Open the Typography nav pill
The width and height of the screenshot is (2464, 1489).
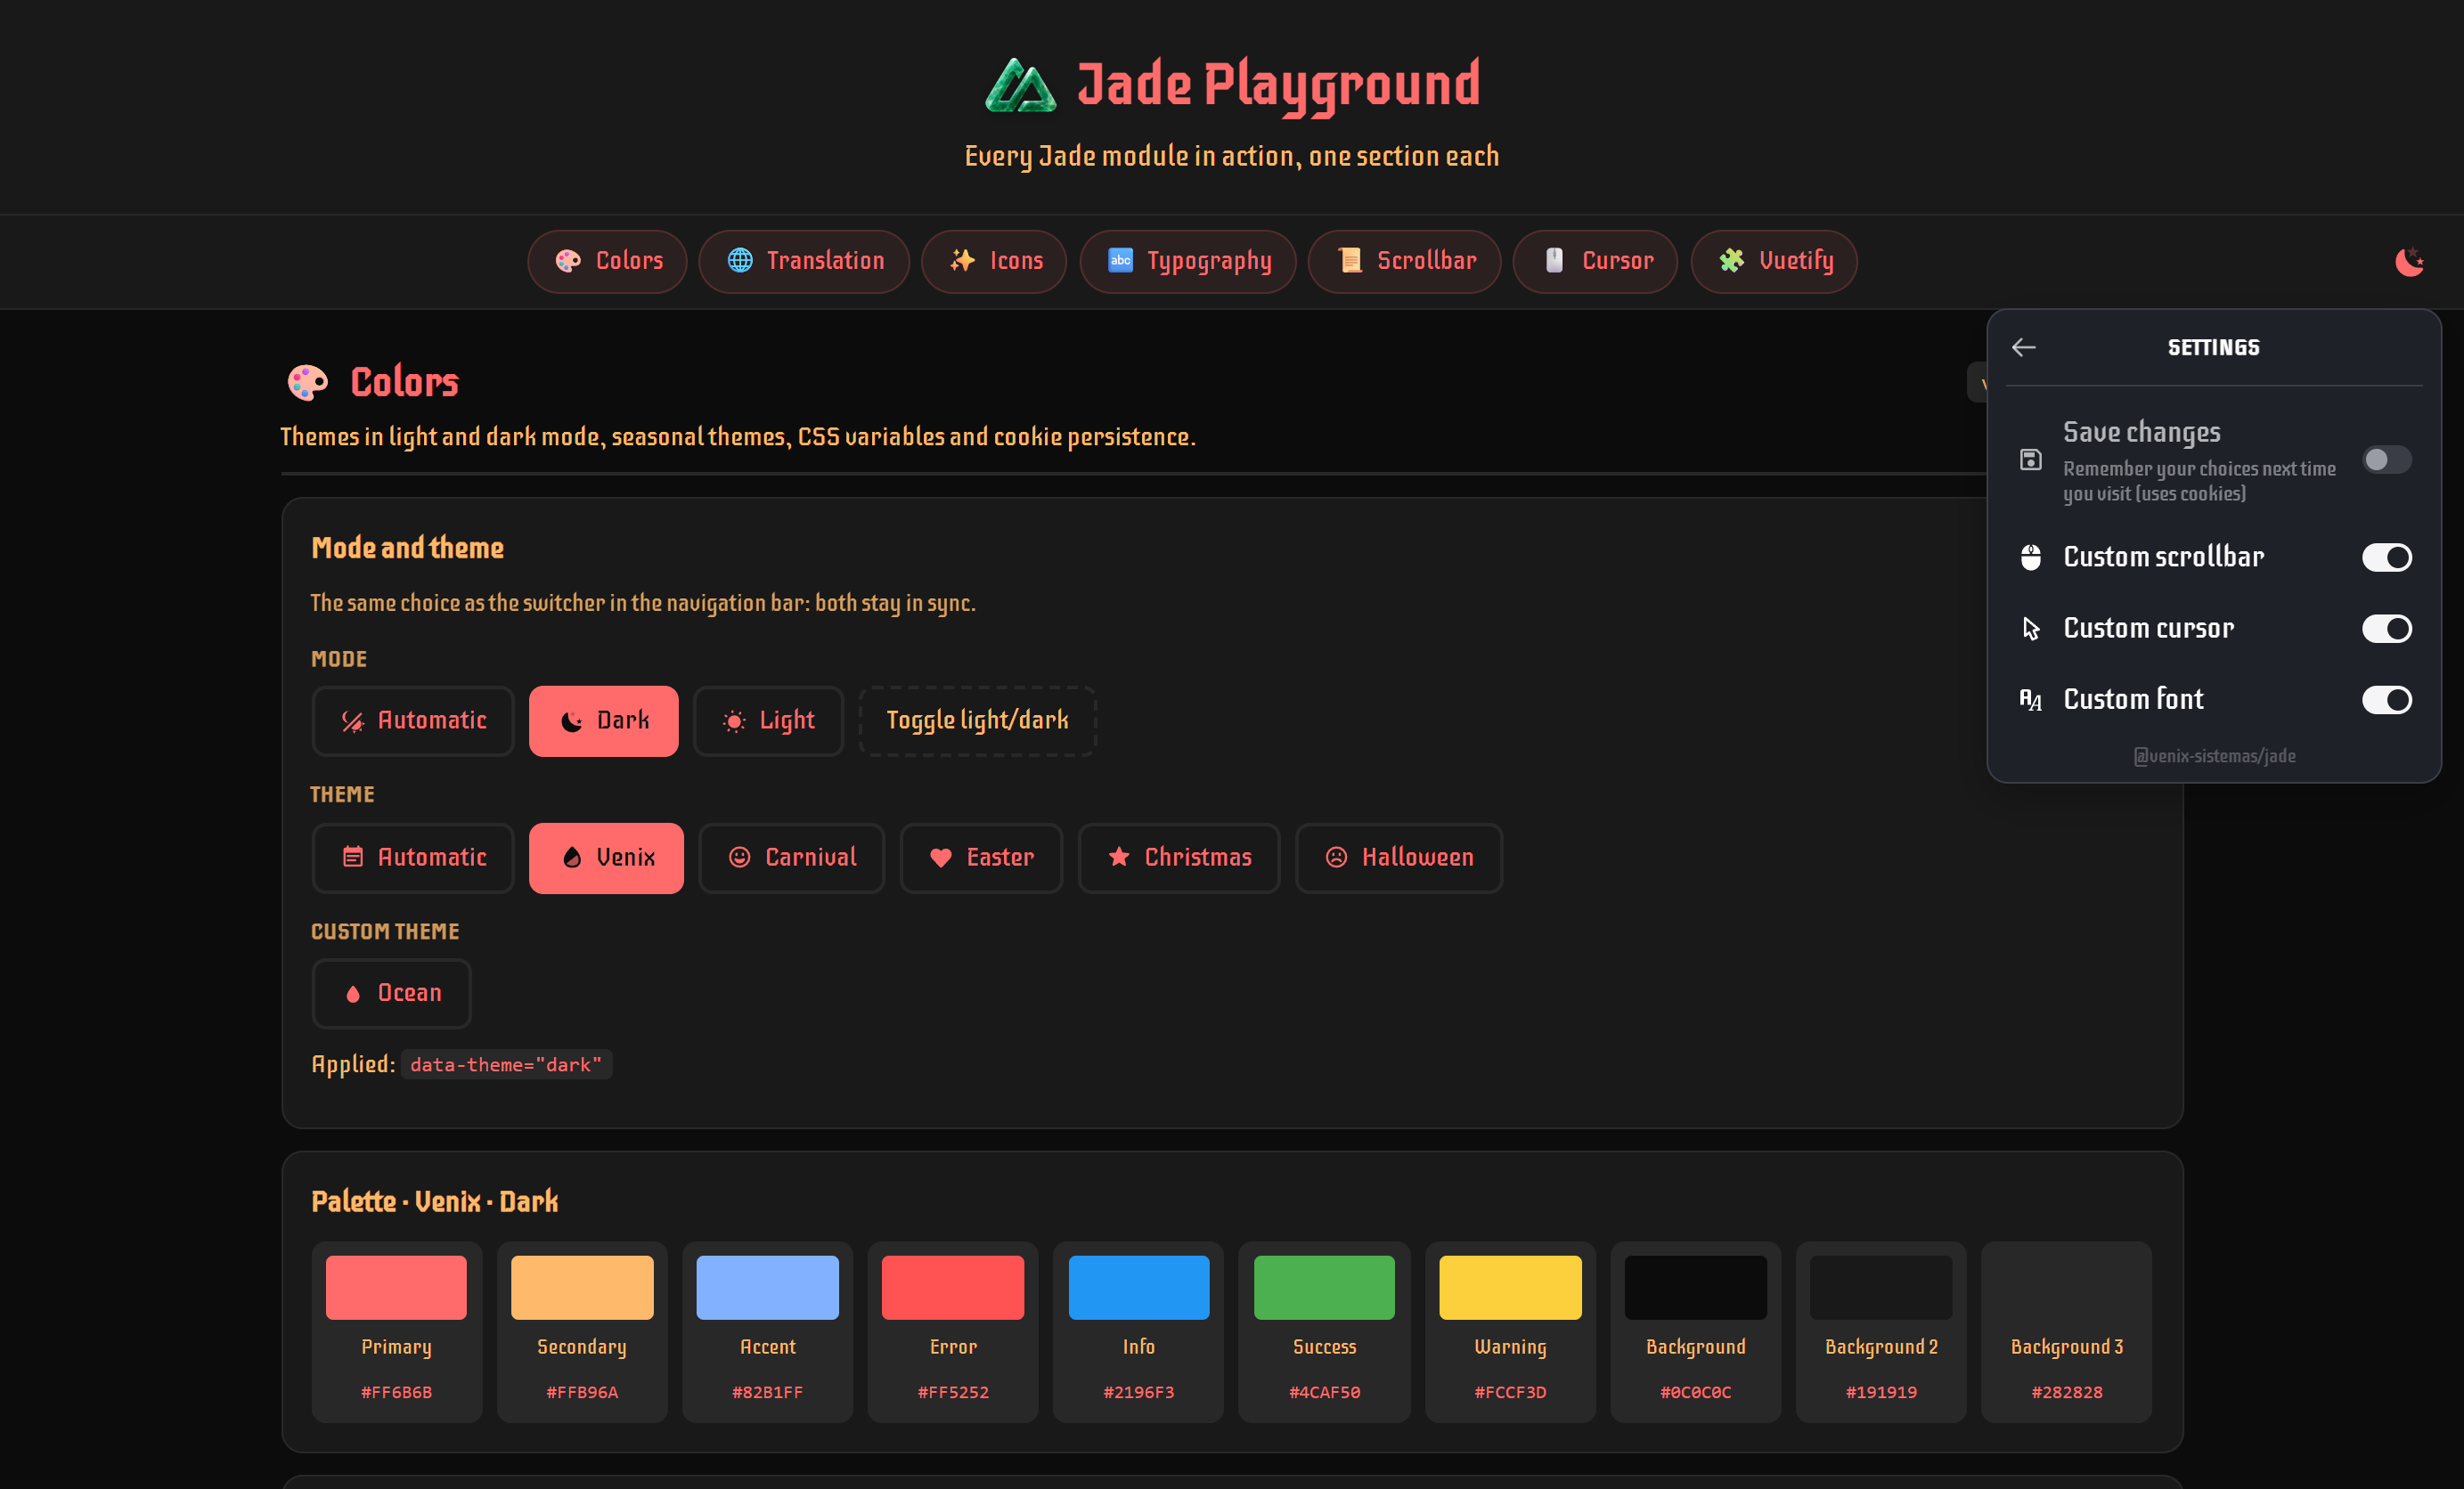tap(1188, 261)
